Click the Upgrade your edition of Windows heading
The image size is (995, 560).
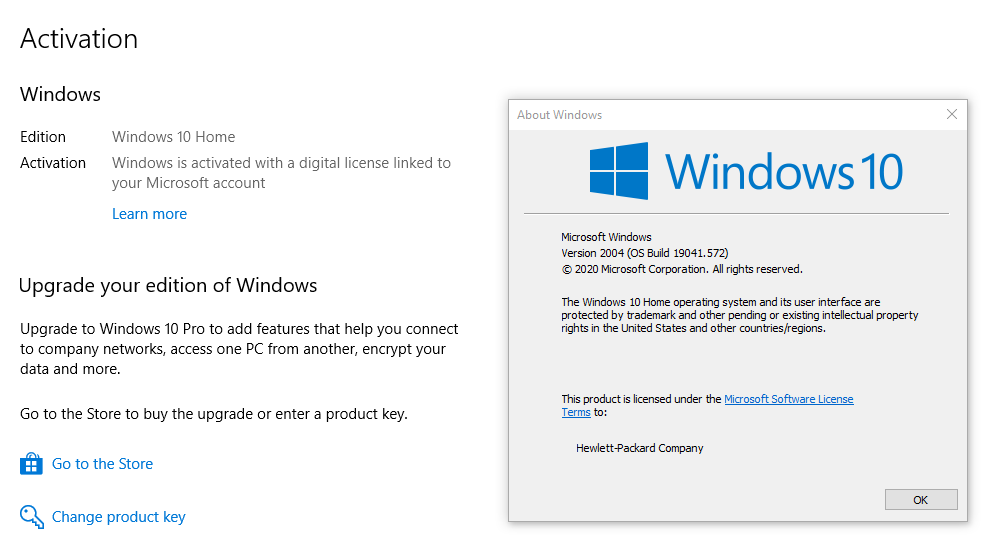click(168, 286)
